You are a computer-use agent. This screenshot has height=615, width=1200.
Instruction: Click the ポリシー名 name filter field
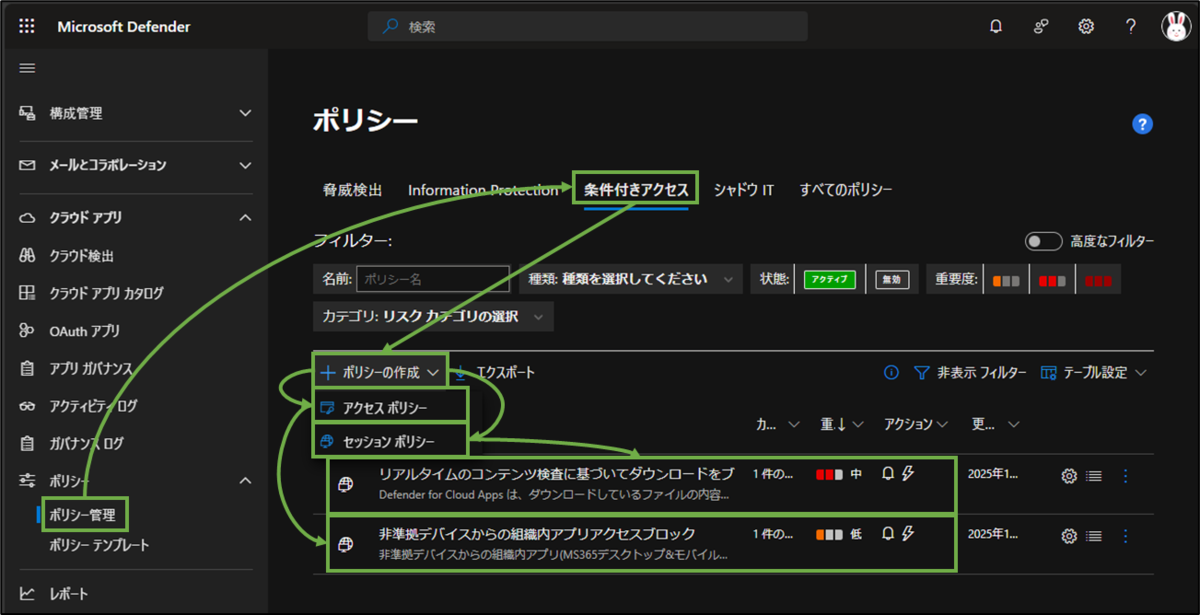coord(433,279)
